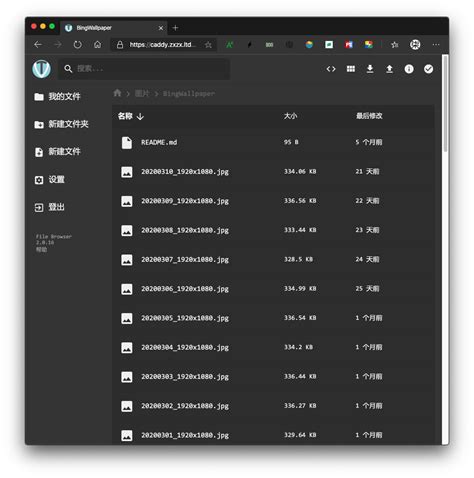Select 20200302_1920x1080.jpg file

pyautogui.click(x=273, y=406)
